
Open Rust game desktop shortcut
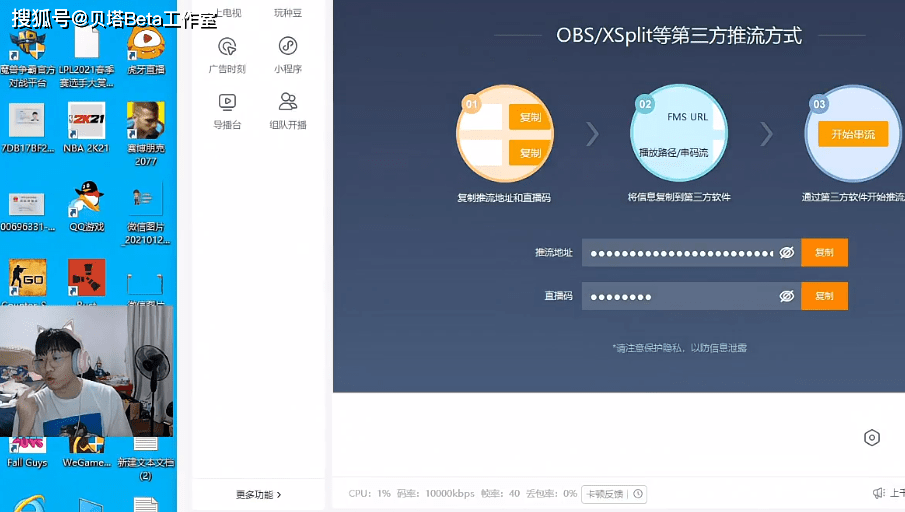[x=87, y=282]
